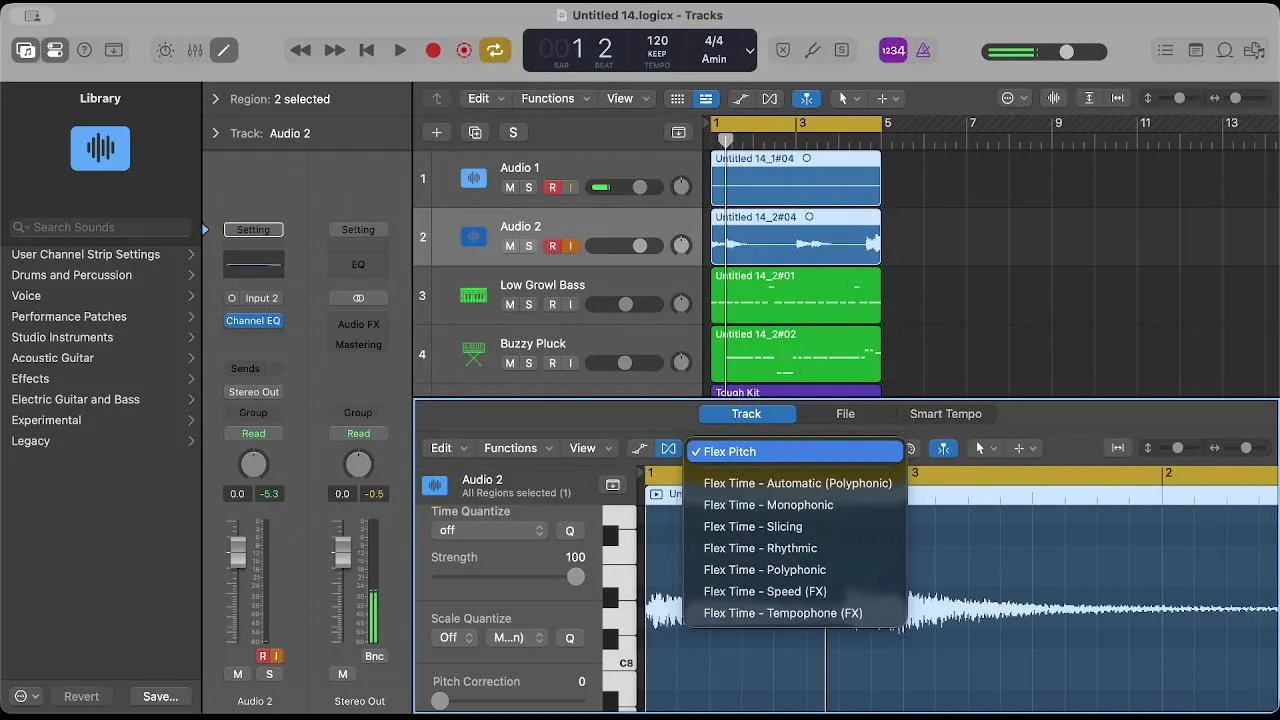Select the Untitled 14_2#01 green region
This screenshot has height=720, width=1280.
[x=796, y=295]
